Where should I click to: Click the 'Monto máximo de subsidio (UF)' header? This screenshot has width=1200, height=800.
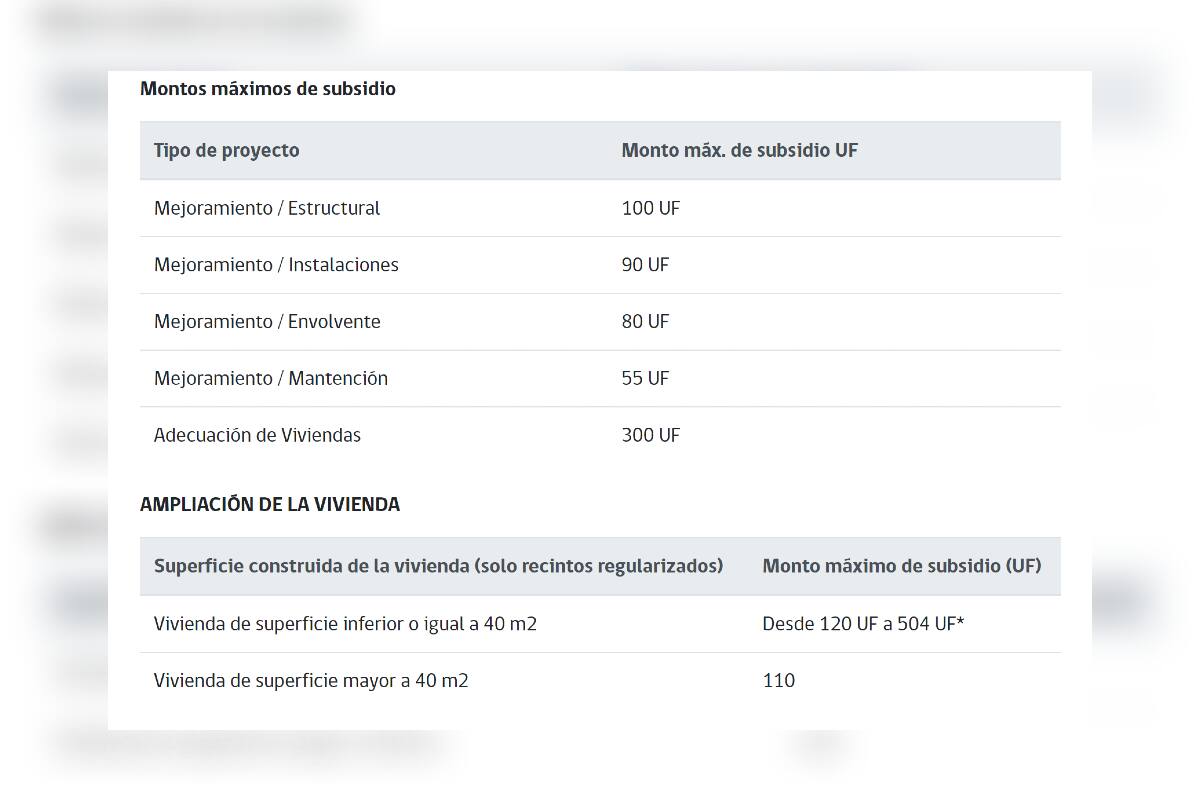pyautogui.click(x=902, y=567)
